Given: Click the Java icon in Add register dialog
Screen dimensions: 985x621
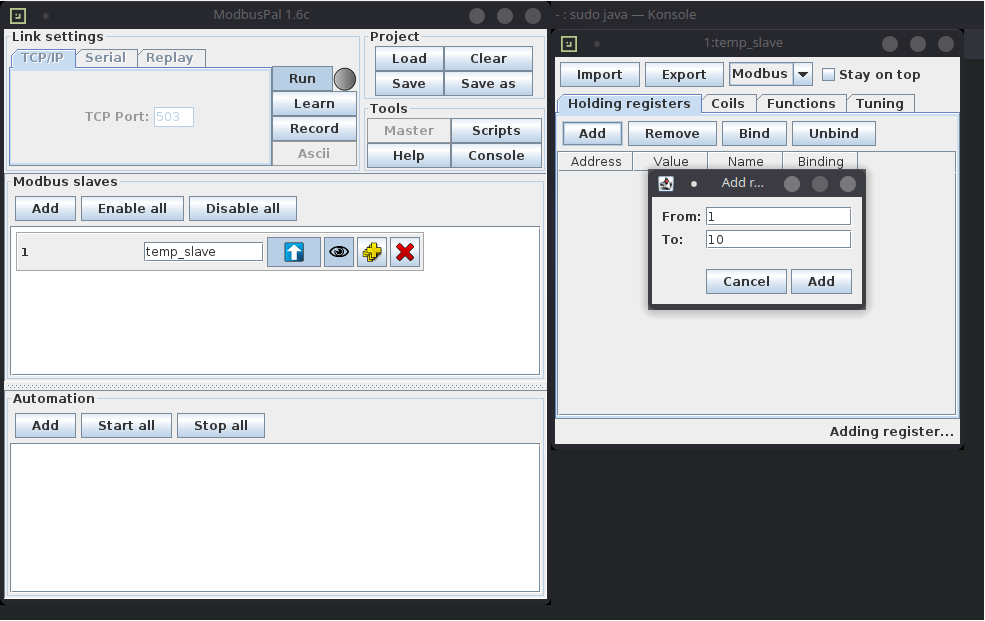Looking at the screenshot, I should 666,184.
